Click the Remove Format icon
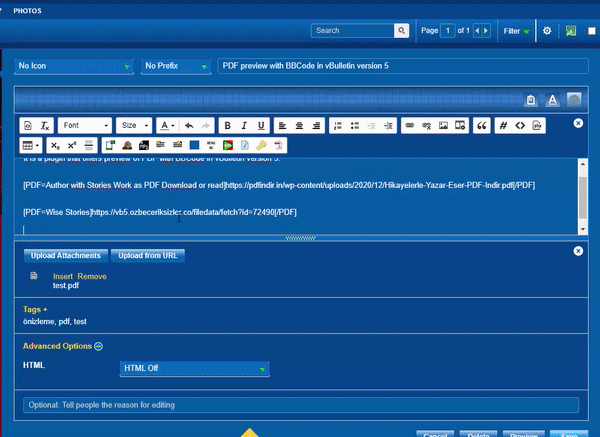Screen dimensions: 600x437 45,126
